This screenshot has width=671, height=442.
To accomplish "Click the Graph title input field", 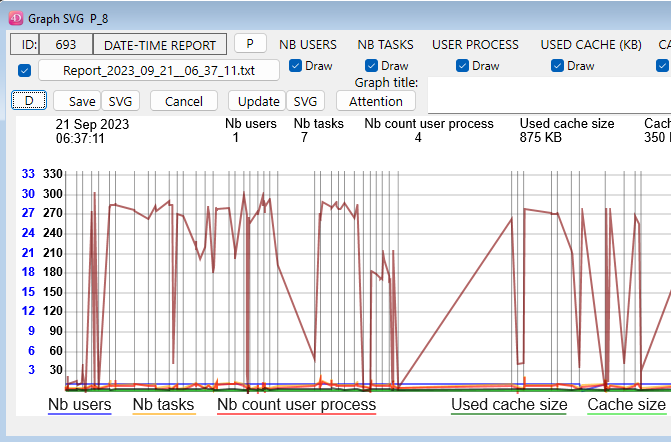I will click(548, 98).
